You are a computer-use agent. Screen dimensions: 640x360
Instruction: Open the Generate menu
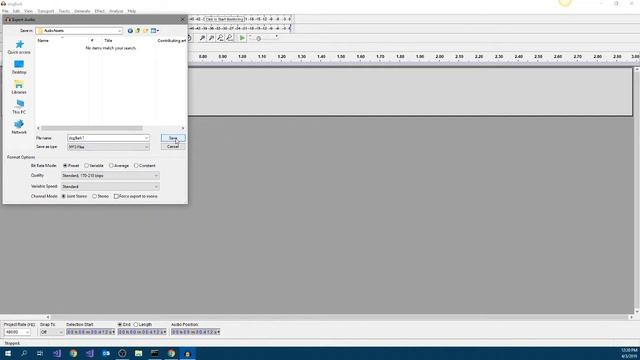click(x=82, y=11)
